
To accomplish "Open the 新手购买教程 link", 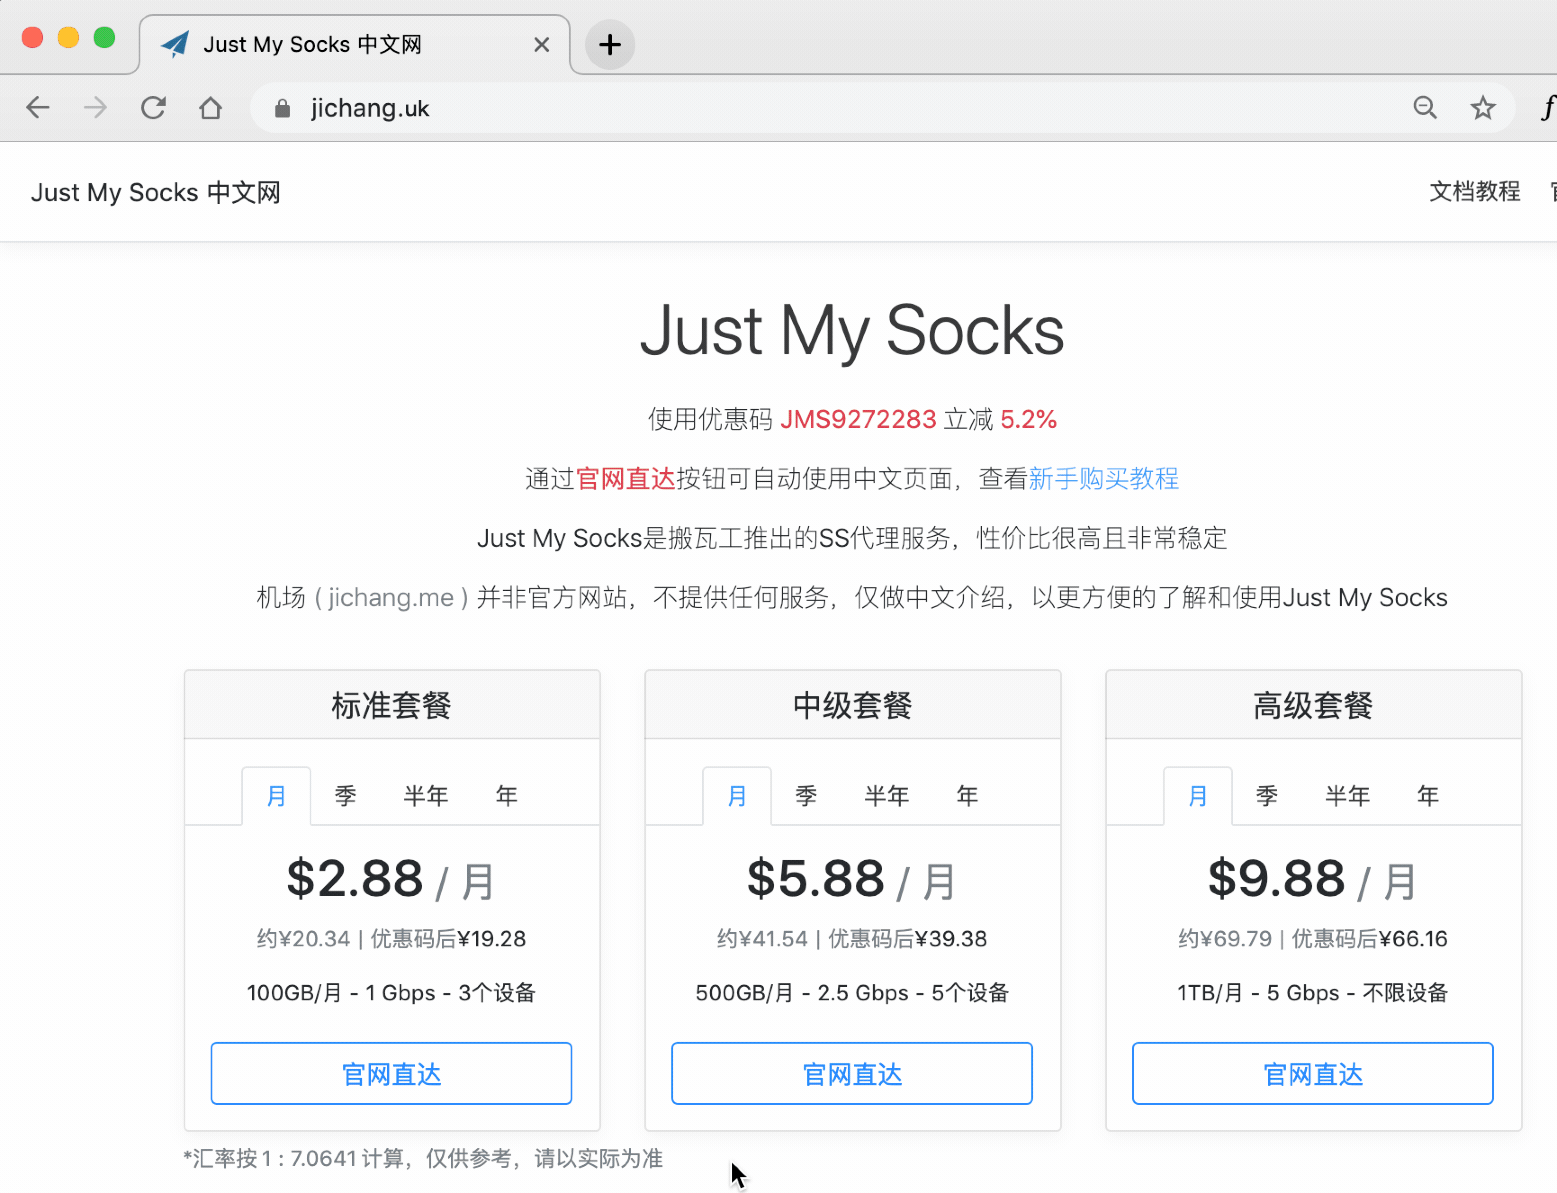I will (x=1103, y=478).
